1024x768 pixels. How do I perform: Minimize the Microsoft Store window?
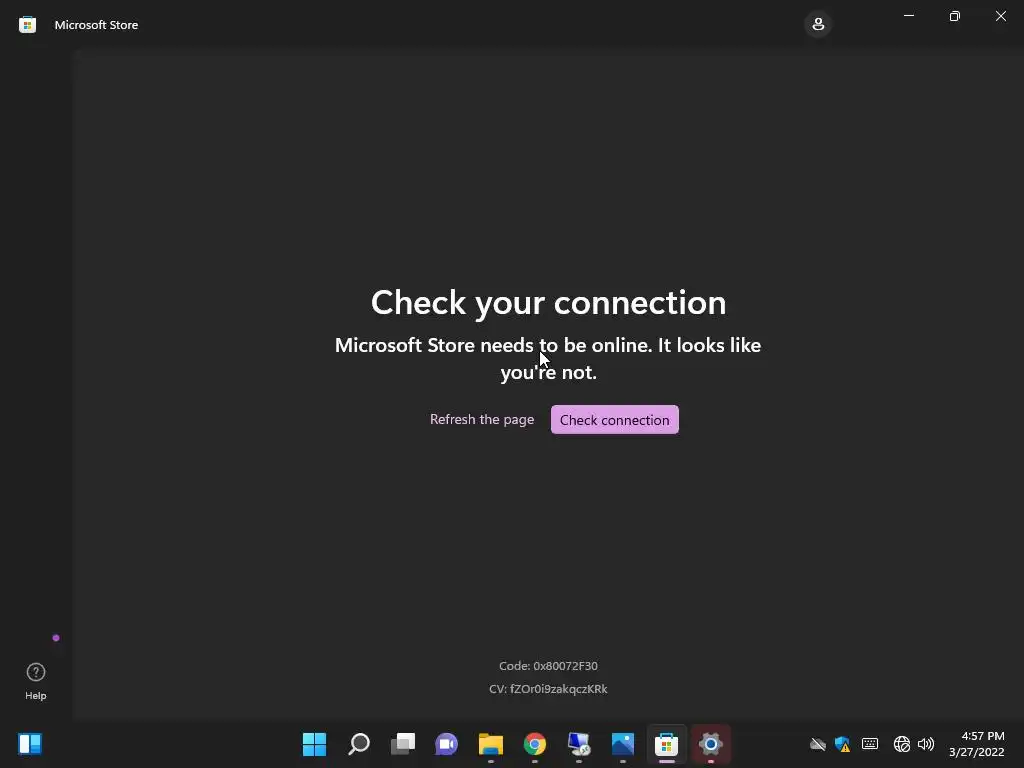(x=909, y=16)
